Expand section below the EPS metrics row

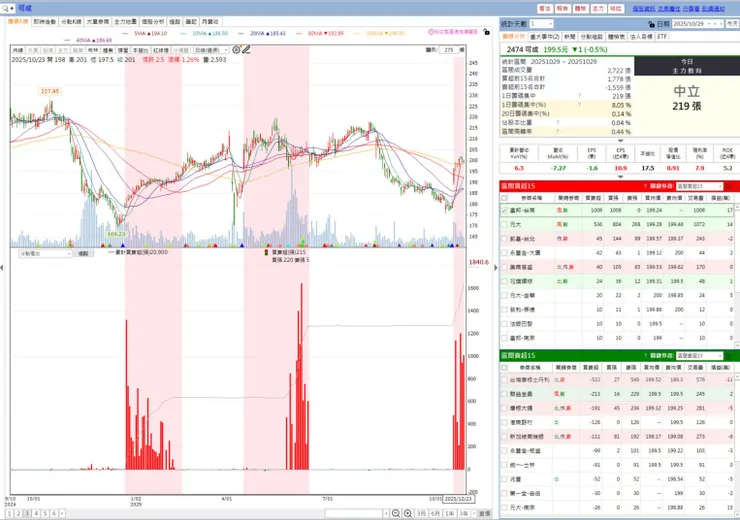620,177
